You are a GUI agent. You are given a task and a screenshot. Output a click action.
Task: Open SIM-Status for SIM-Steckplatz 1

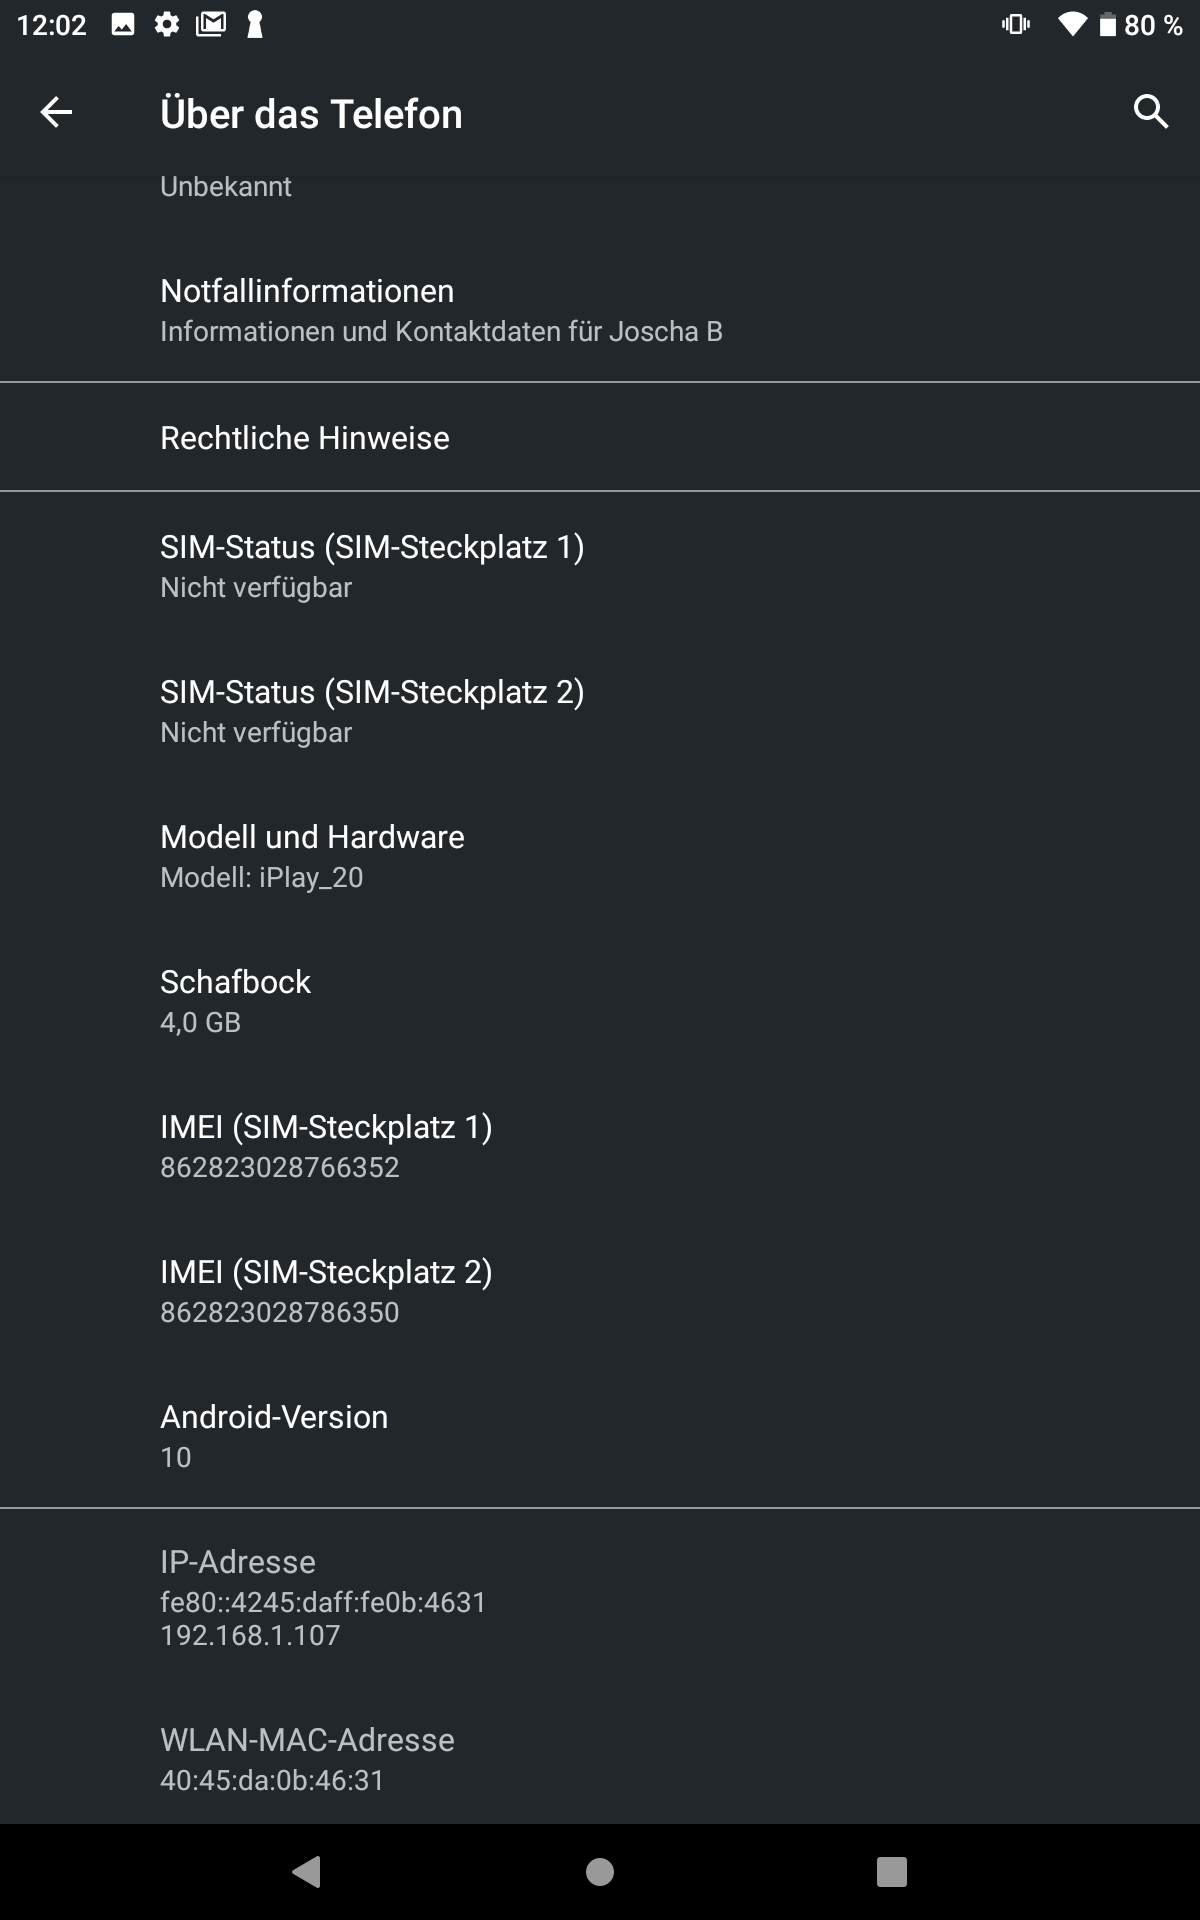pyautogui.click(x=600, y=566)
